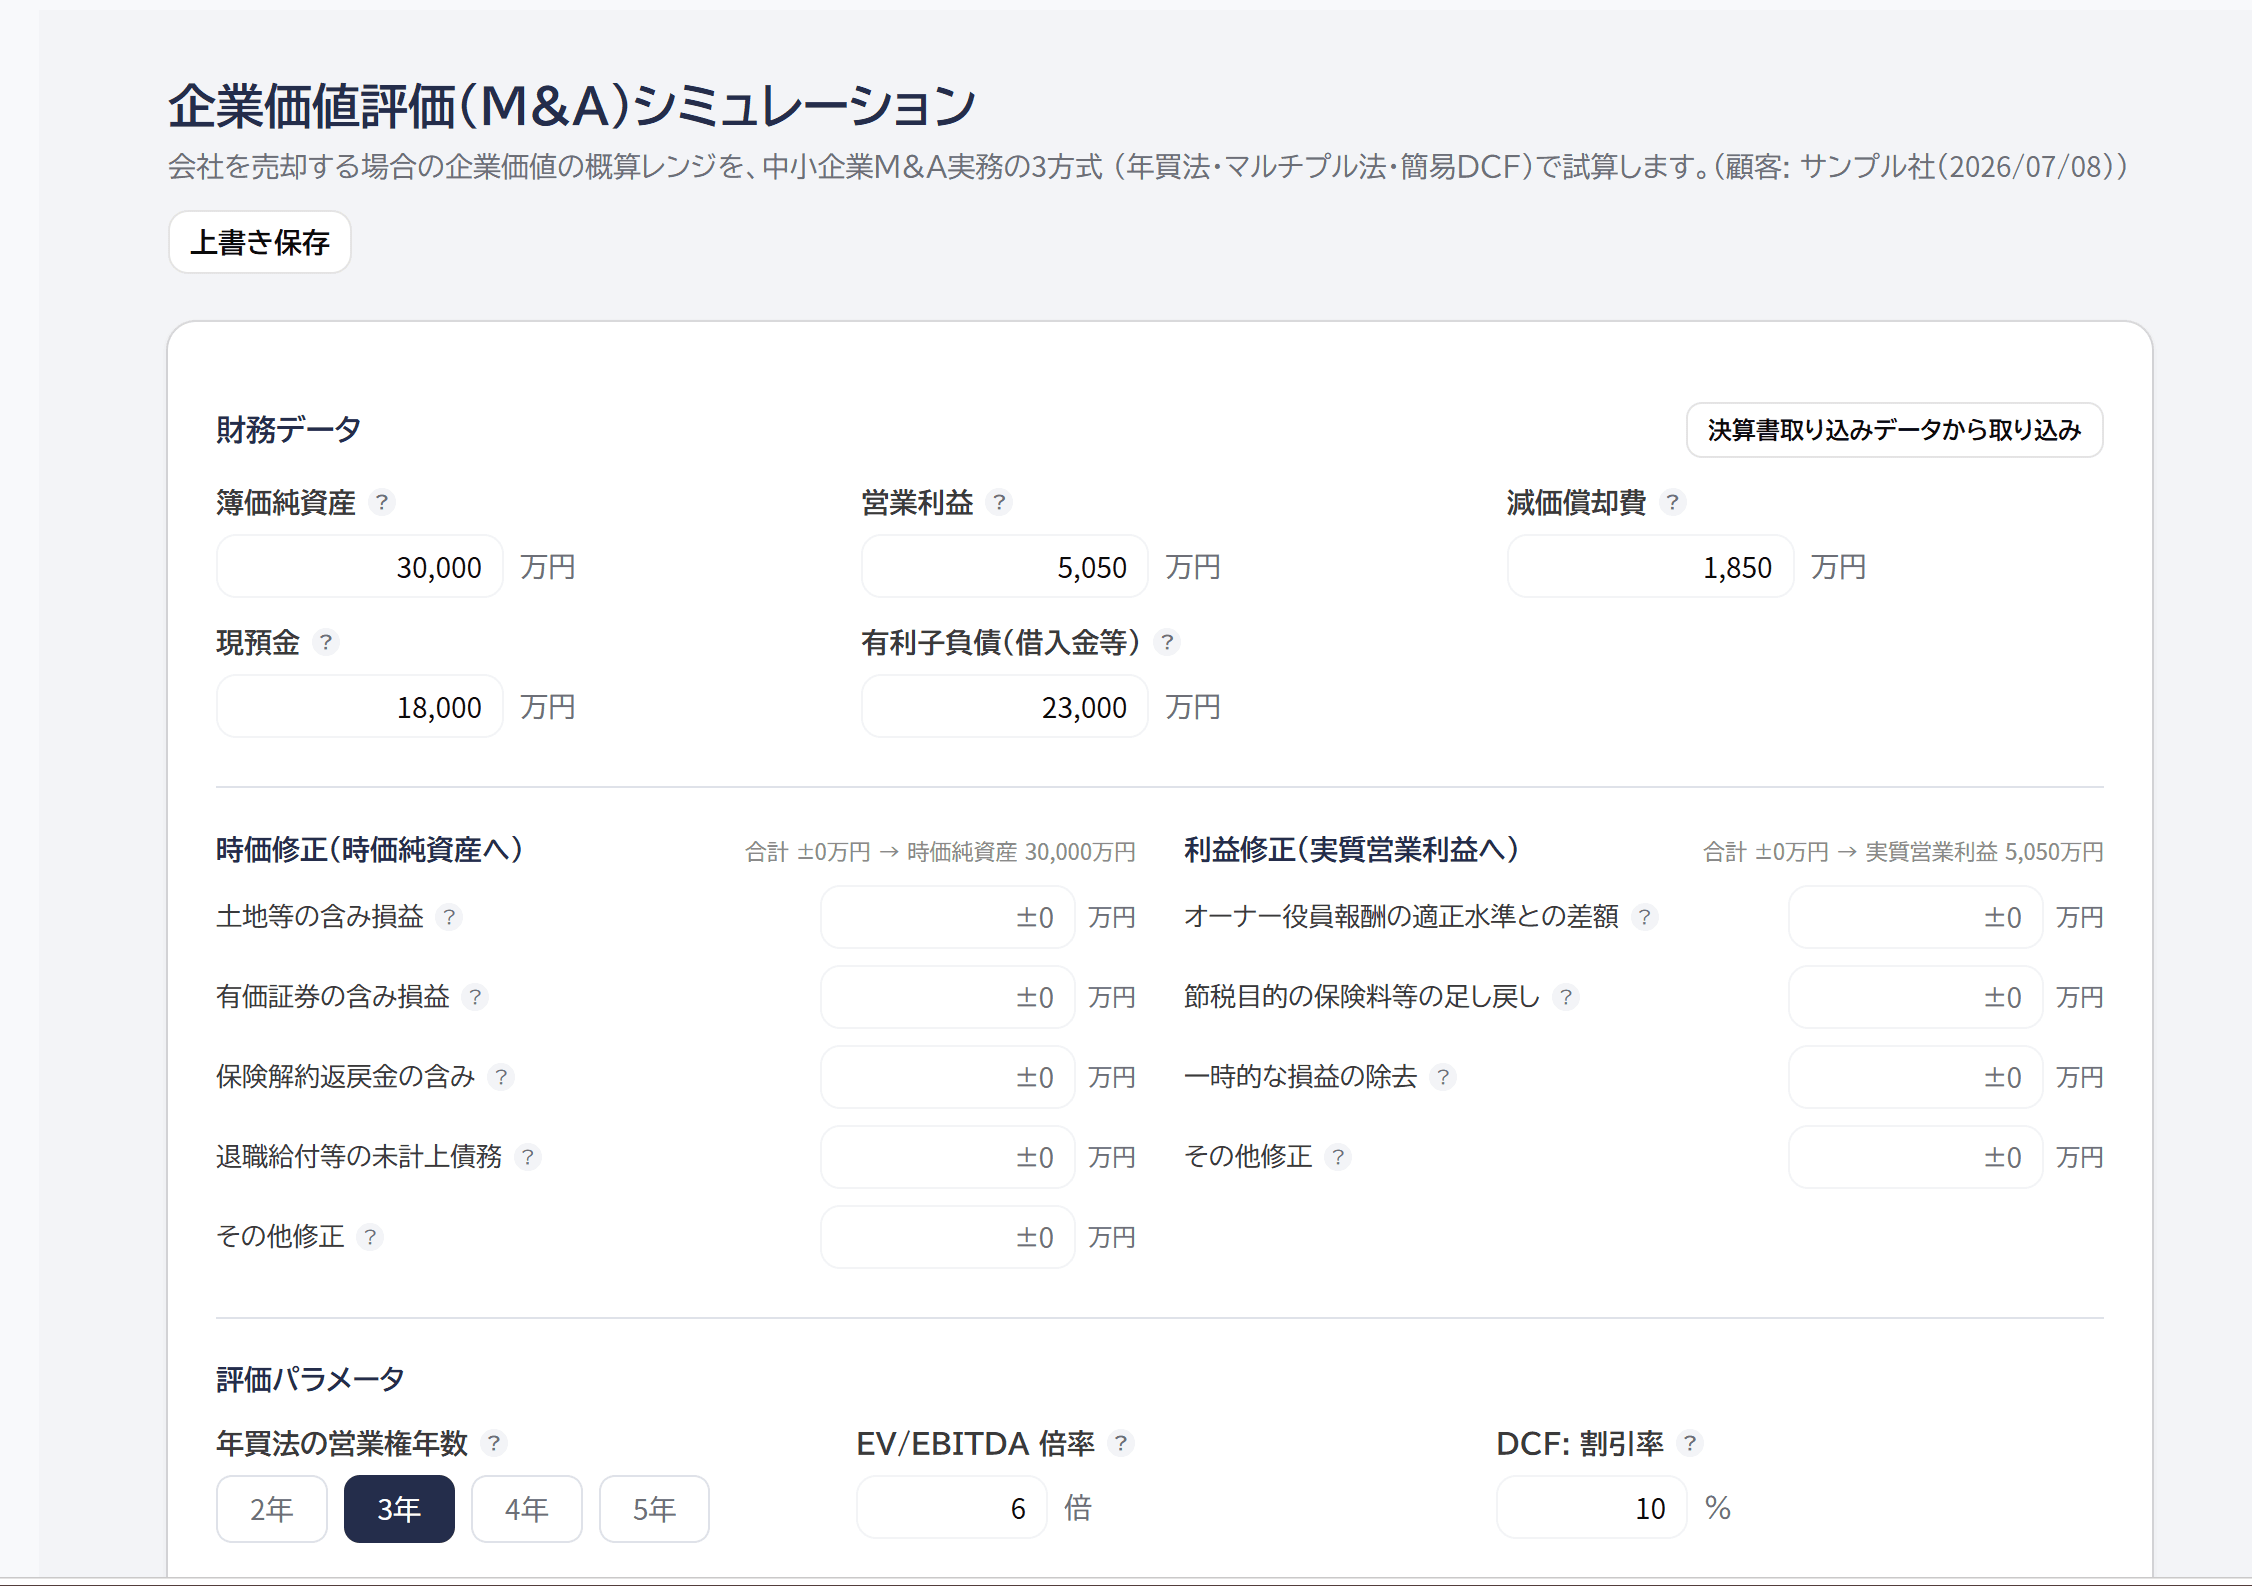The height and width of the screenshot is (1586, 2252).
Task: Choose 4年 for goodwill years
Action: click(x=527, y=1509)
